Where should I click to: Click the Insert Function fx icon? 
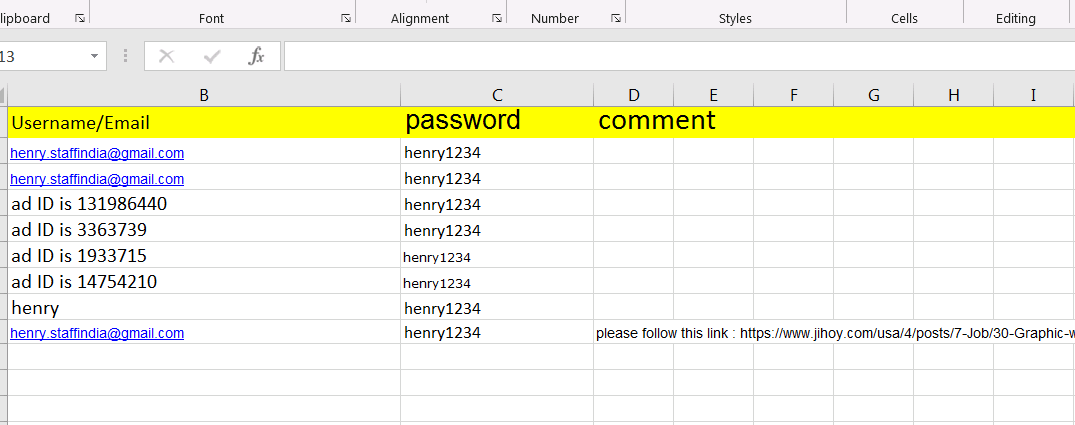tap(256, 56)
